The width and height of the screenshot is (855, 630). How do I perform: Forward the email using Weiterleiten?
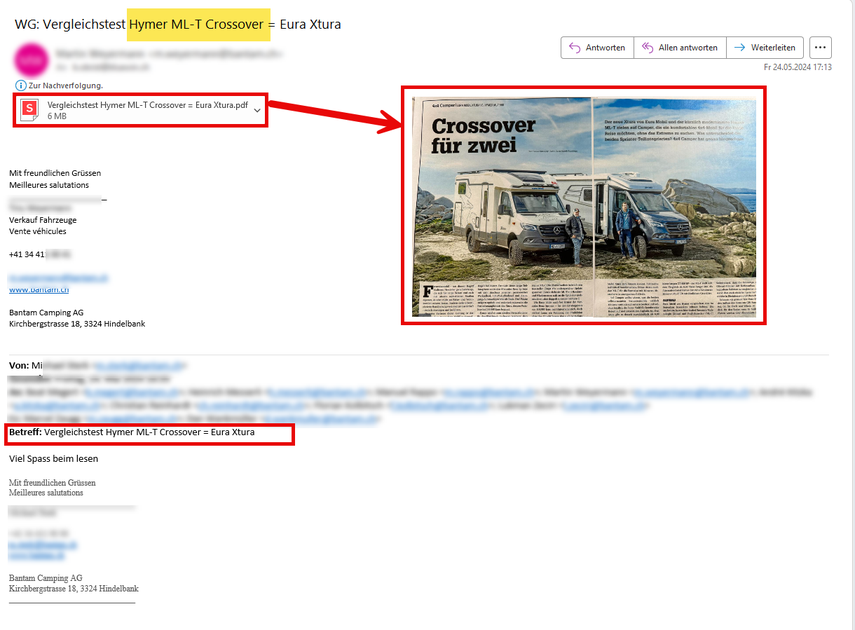pos(765,47)
